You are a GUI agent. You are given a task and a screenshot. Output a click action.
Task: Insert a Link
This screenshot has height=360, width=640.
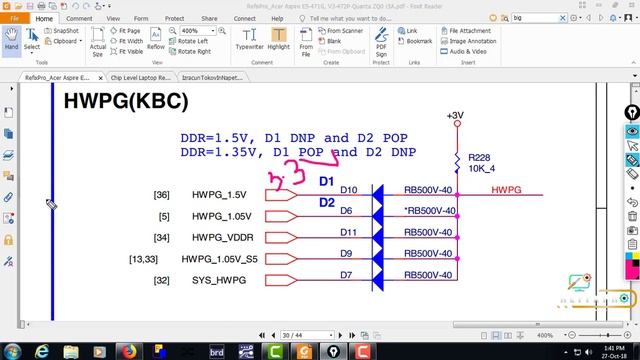[x=407, y=31]
